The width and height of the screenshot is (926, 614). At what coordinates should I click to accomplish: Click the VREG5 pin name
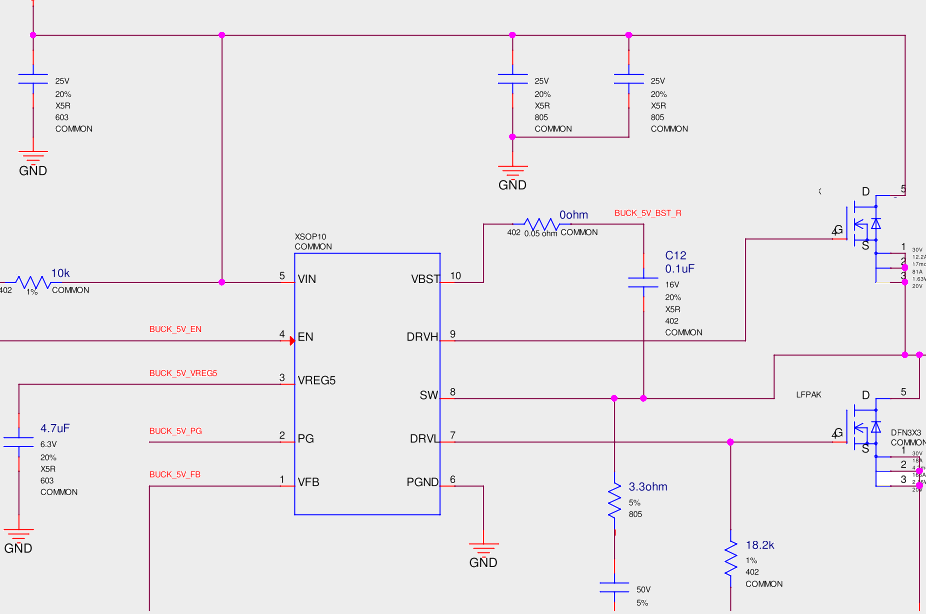[317, 381]
